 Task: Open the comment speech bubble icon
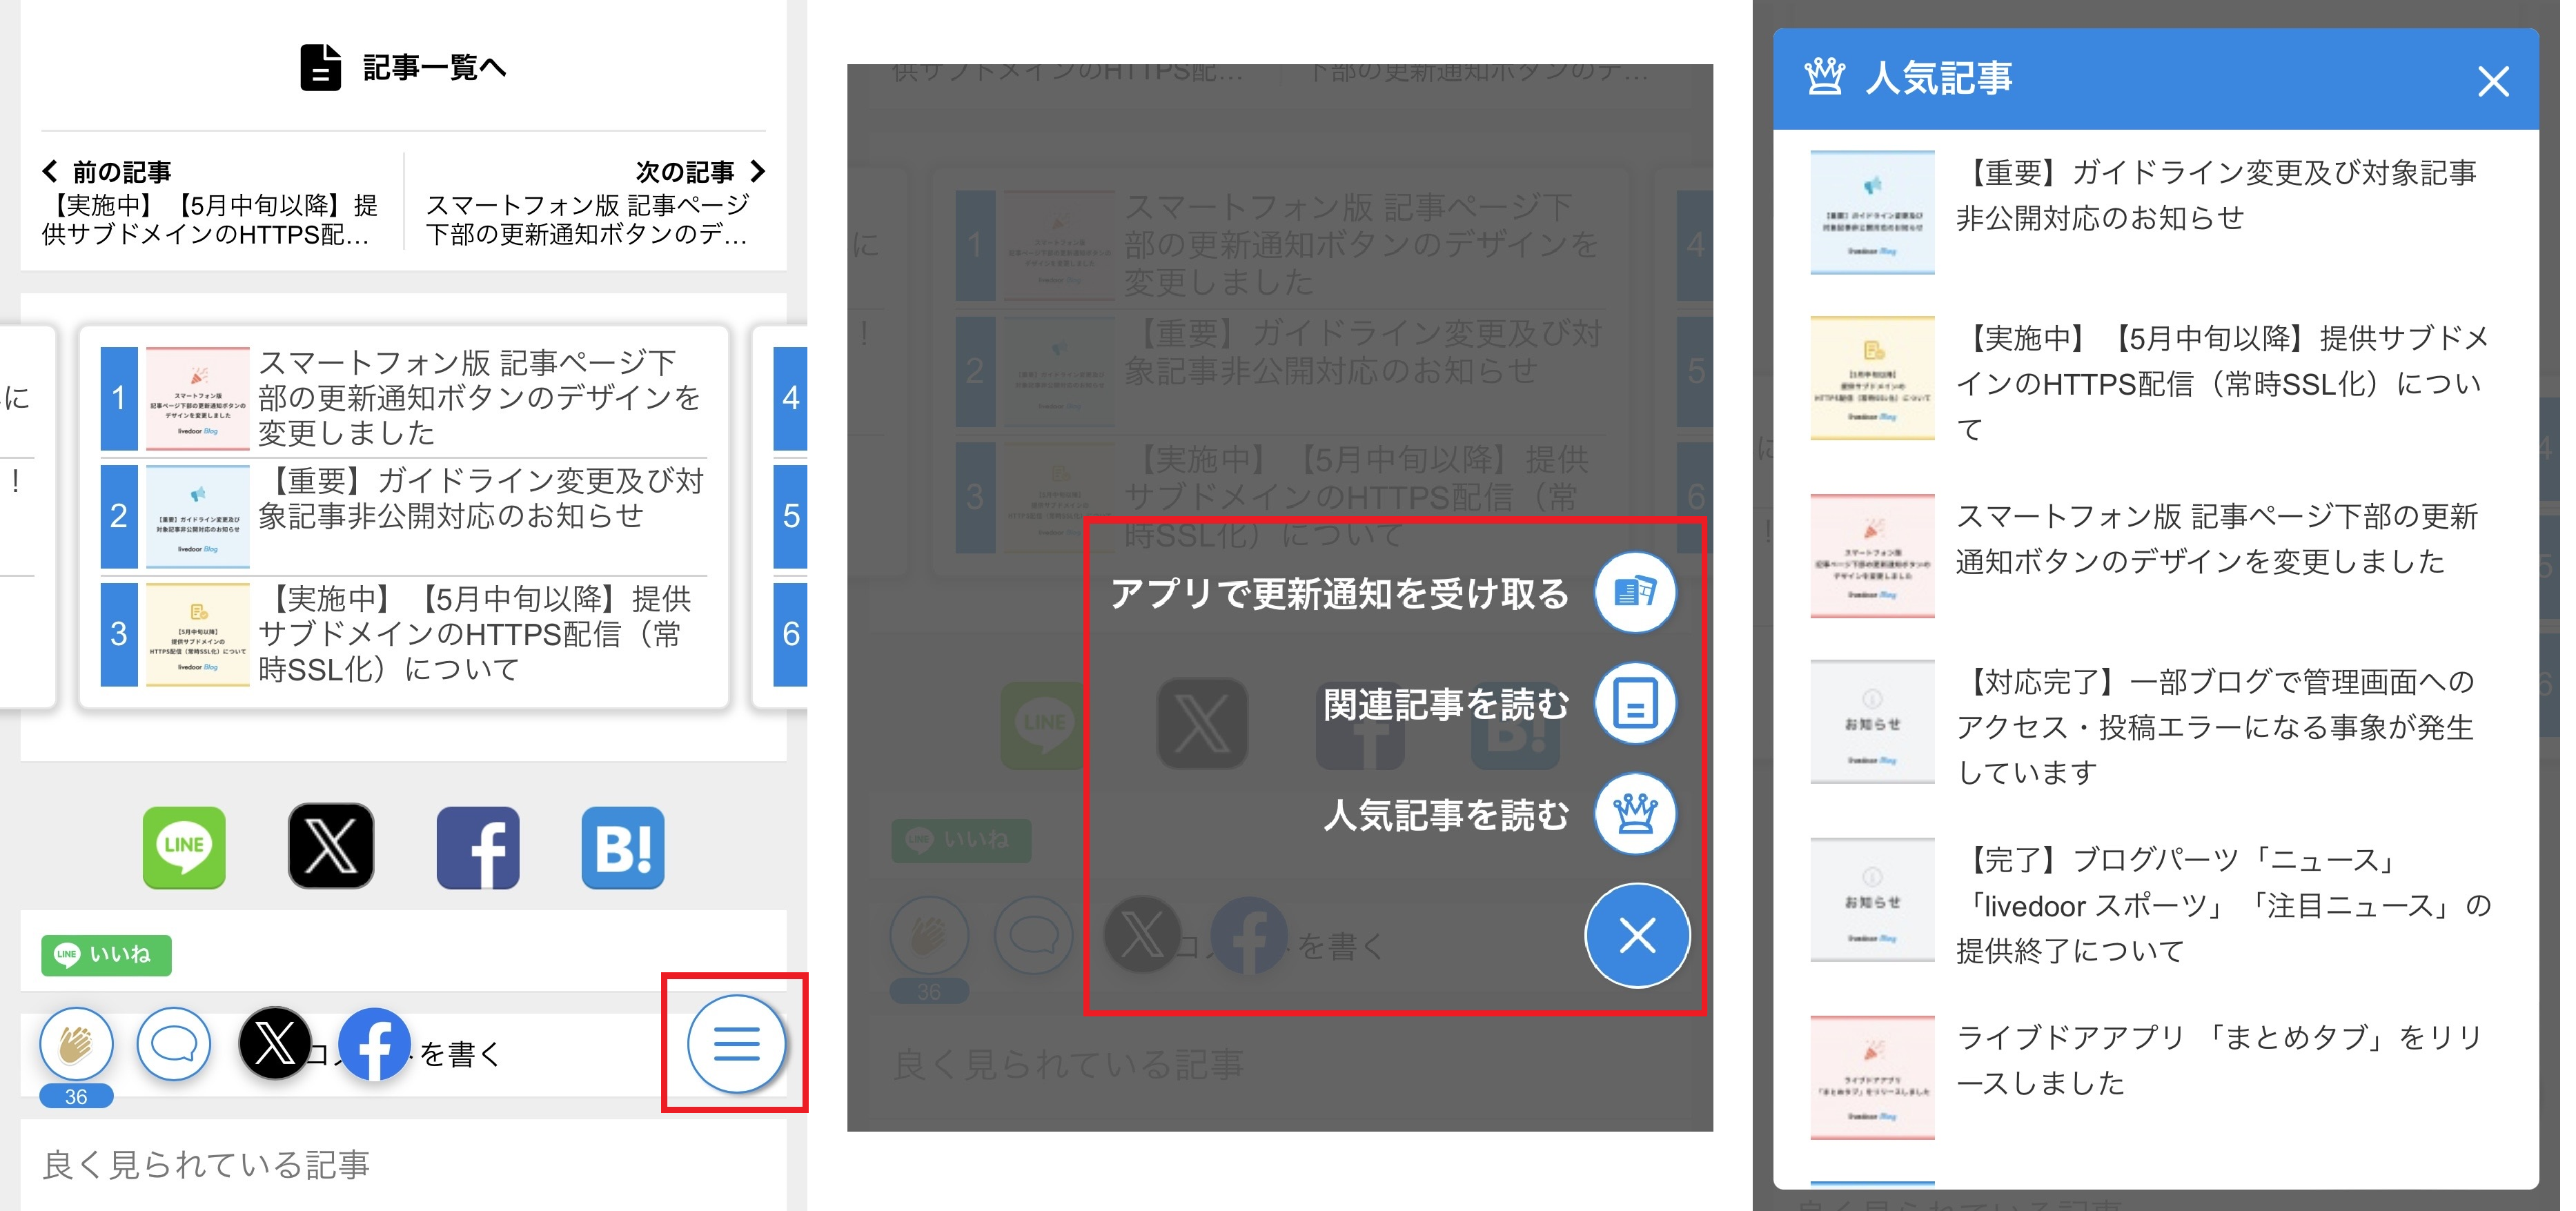click(x=174, y=1044)
